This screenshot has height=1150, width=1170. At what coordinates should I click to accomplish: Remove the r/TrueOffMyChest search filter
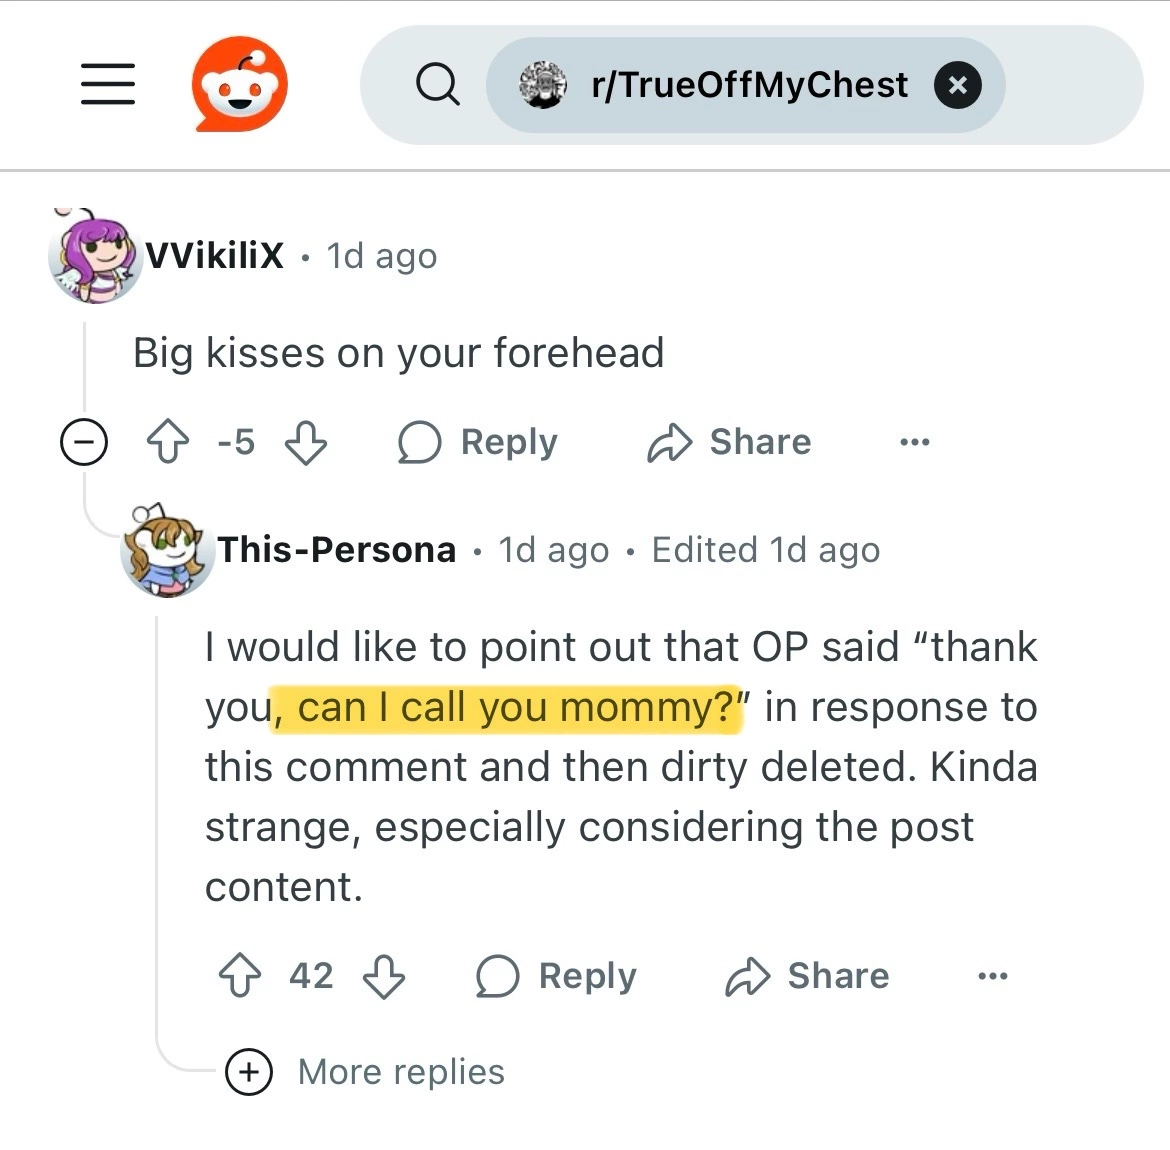[957, 85]
